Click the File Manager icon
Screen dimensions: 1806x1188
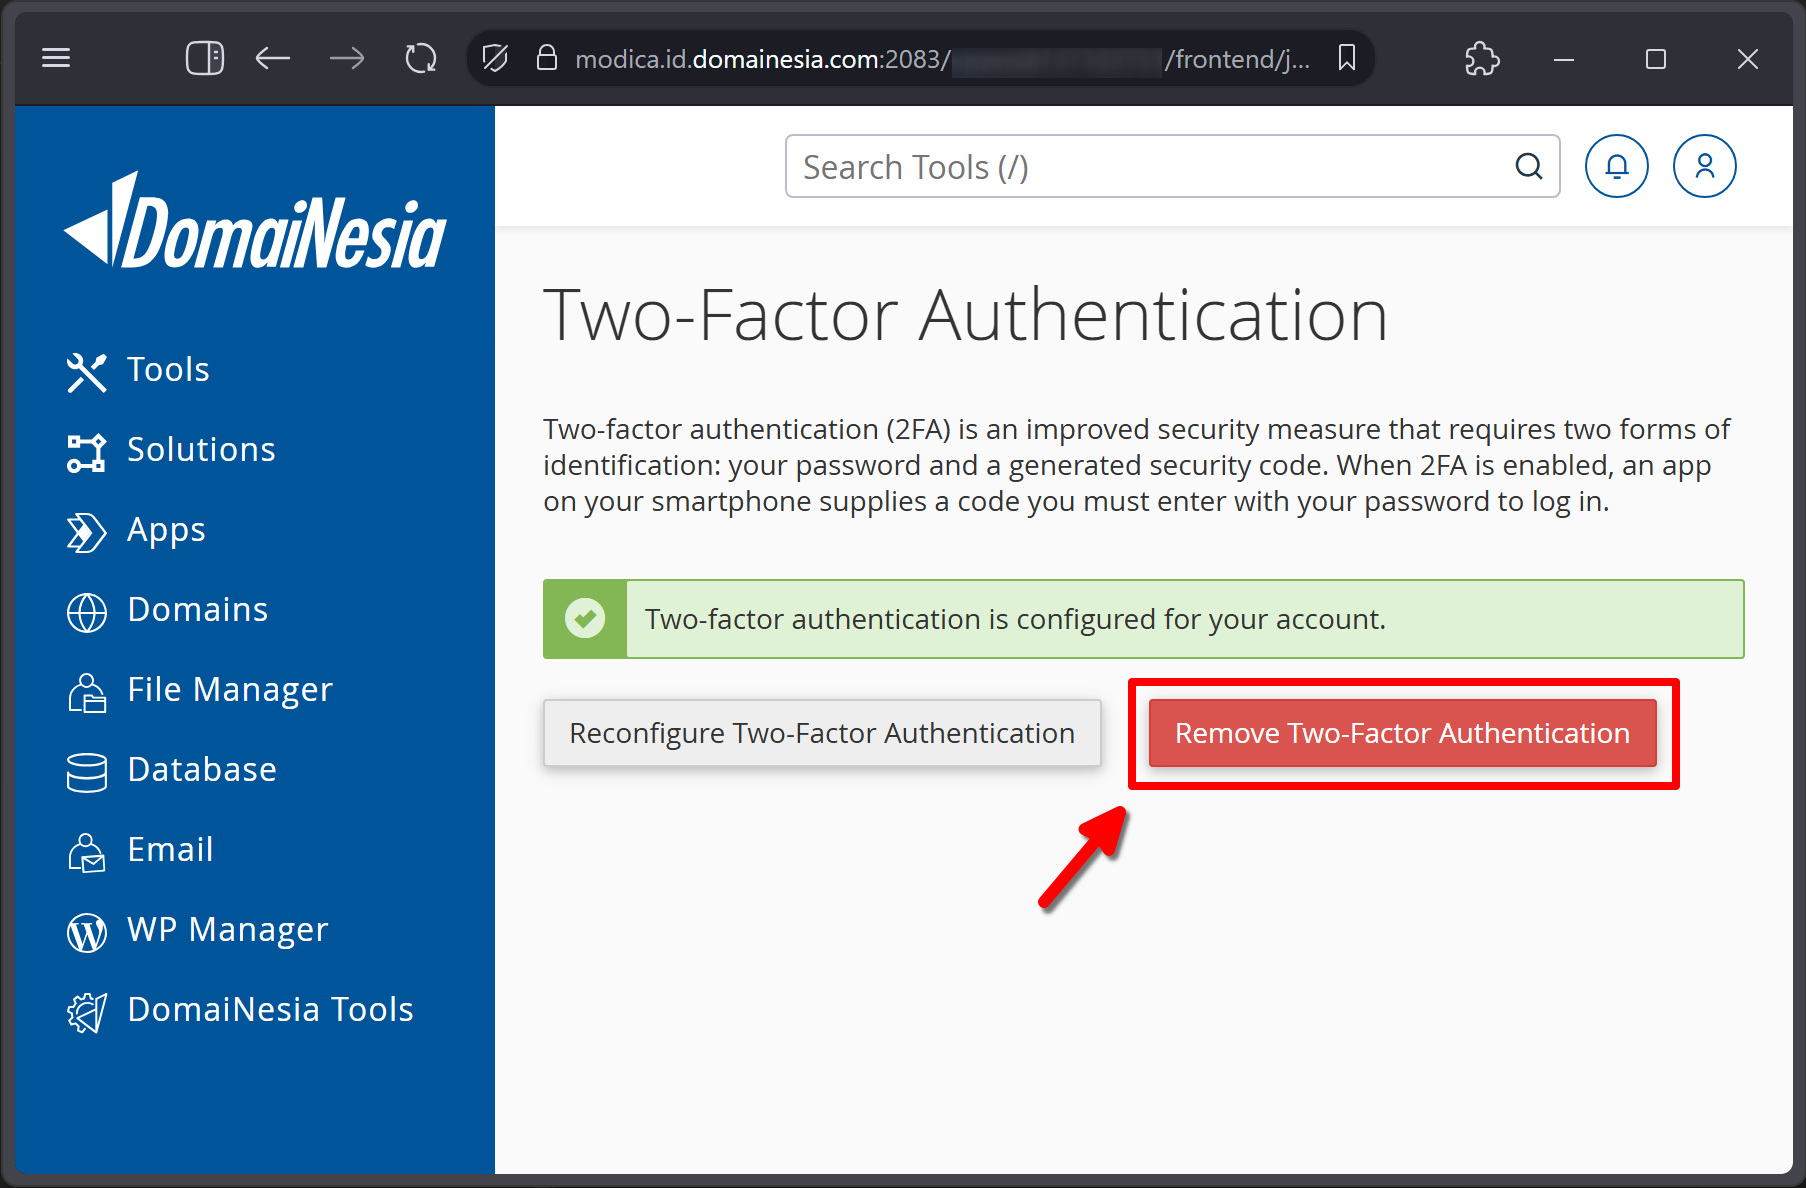87,692
